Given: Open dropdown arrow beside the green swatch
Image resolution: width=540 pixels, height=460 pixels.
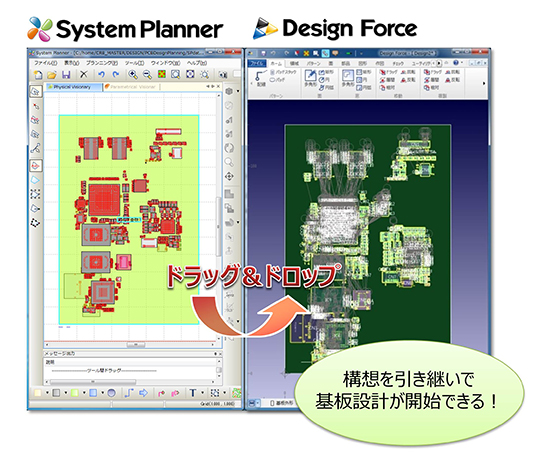Looking at the screenshot, I should pyautogui.click(x=84, y=393).
